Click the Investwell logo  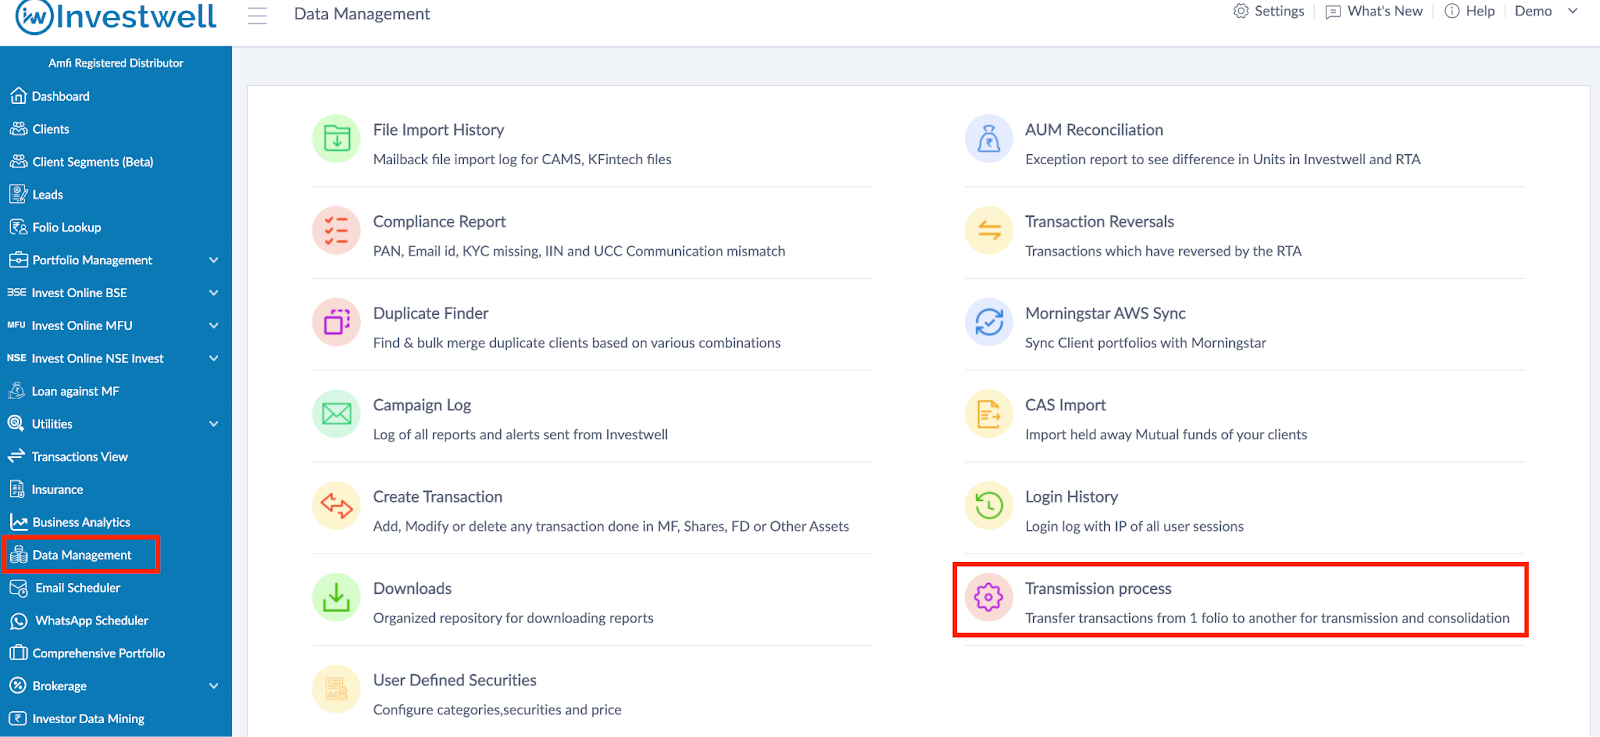[x=116, y=17]
